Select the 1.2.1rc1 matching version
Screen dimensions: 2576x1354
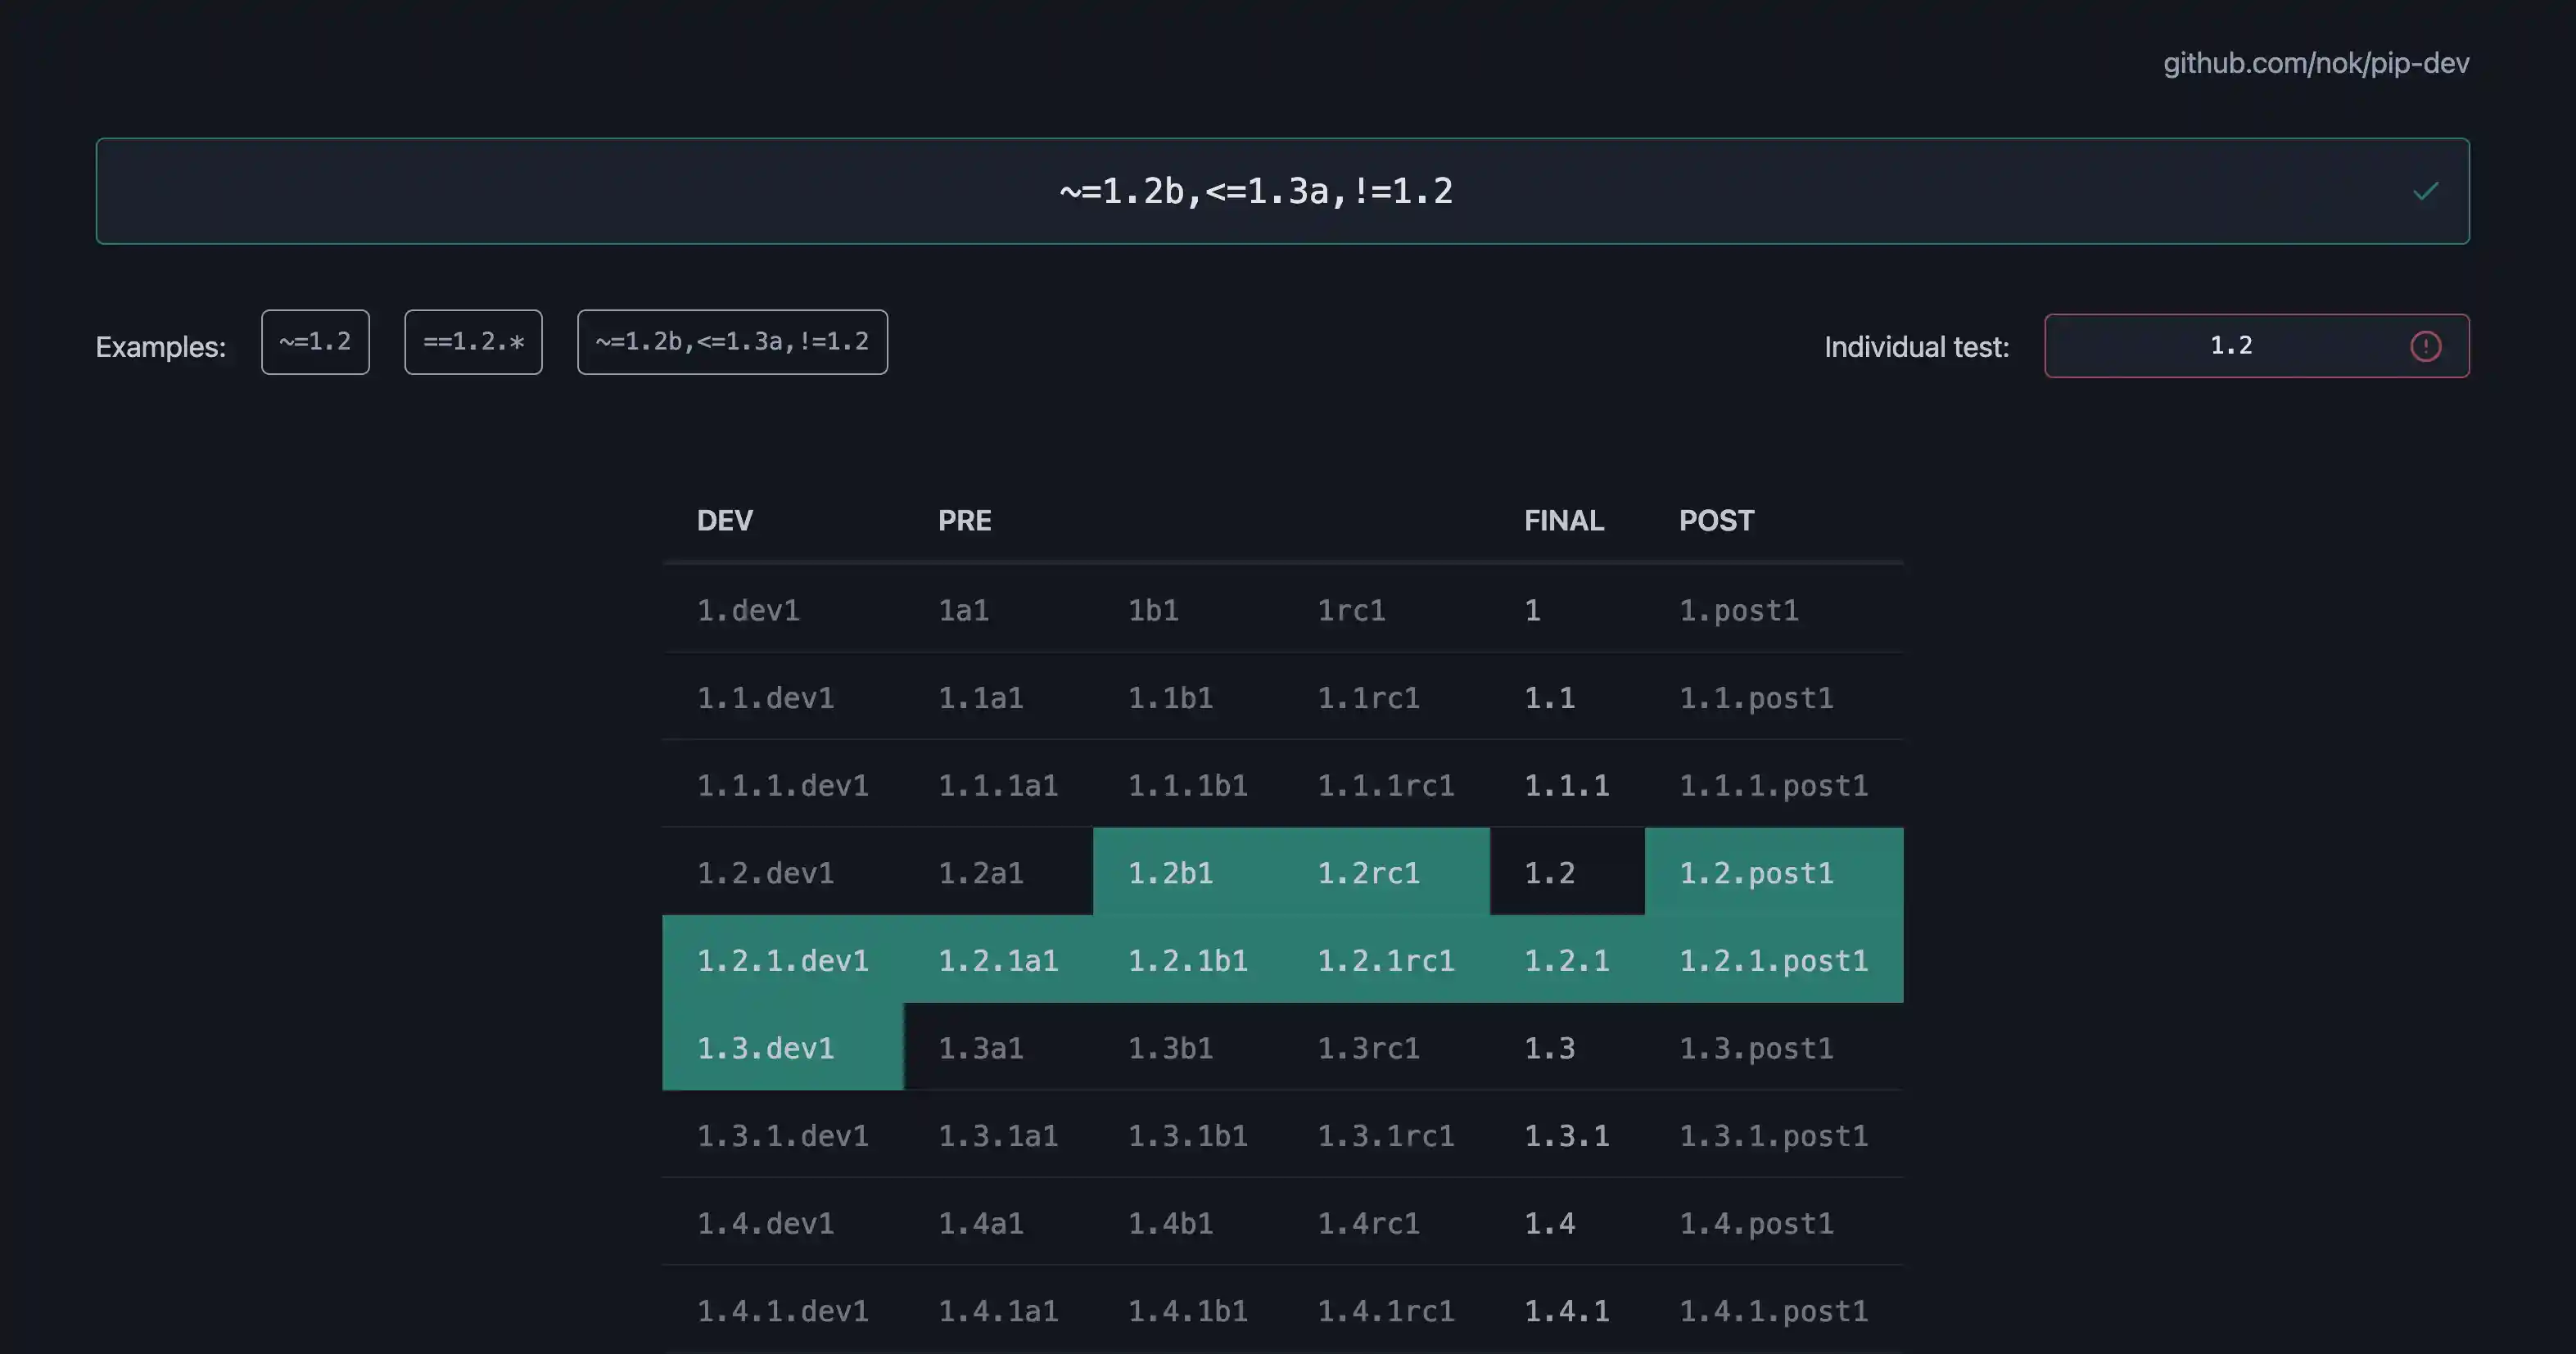[x=1386, y=960]
